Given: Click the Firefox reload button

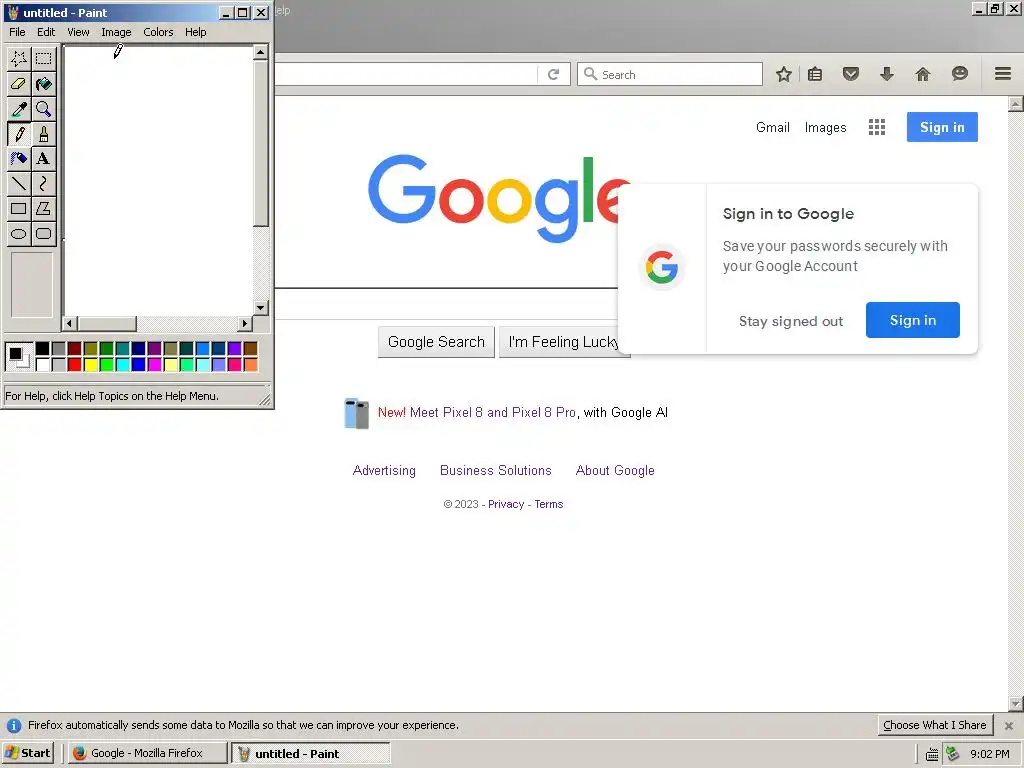Looking at the screenshot, I should 554,74.
